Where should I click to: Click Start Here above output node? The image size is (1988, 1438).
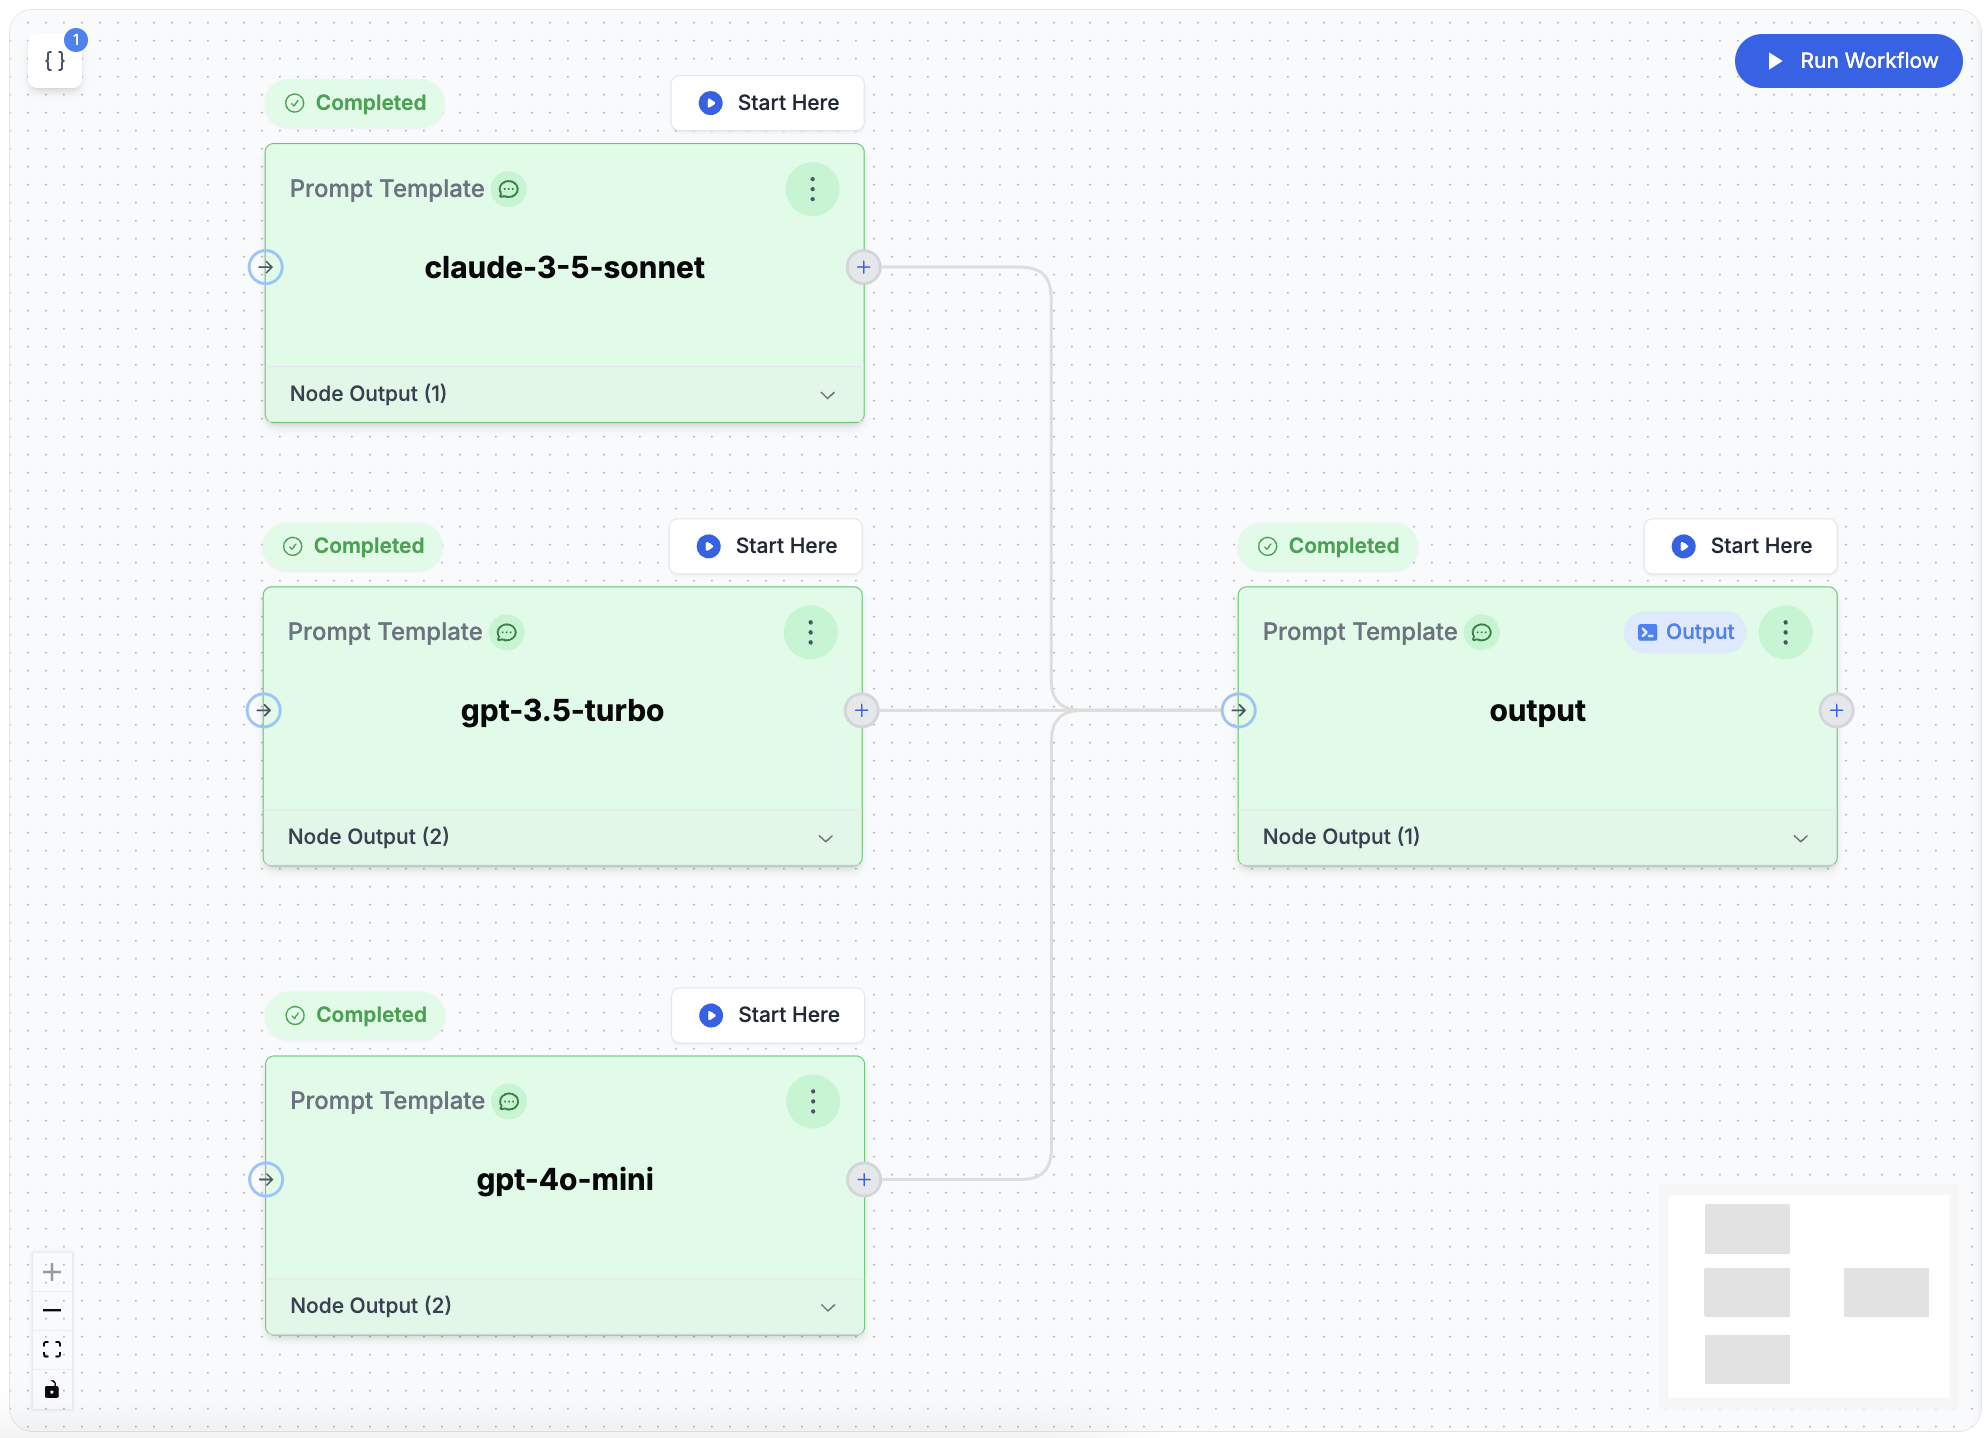1741,546
